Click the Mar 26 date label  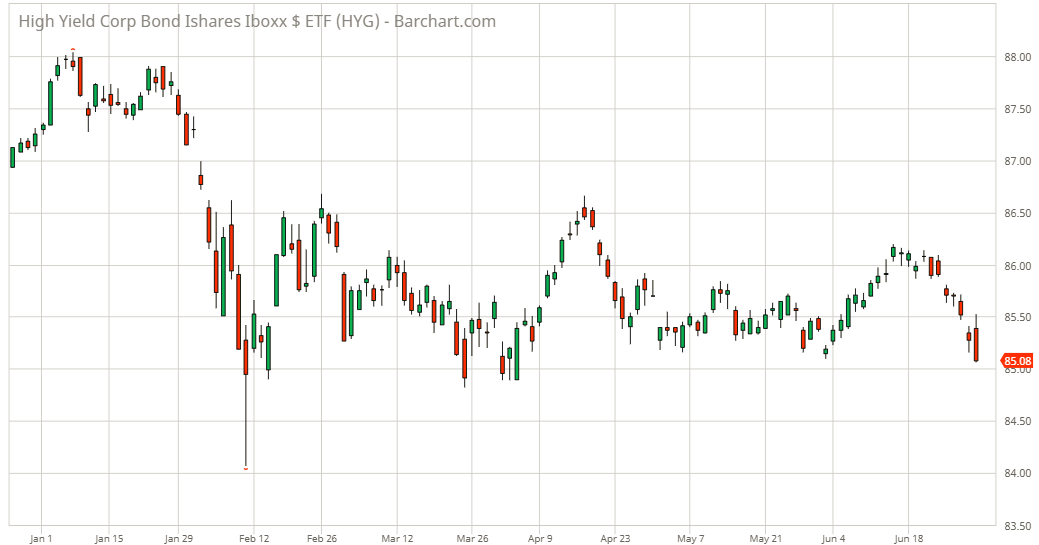point(472,538)
